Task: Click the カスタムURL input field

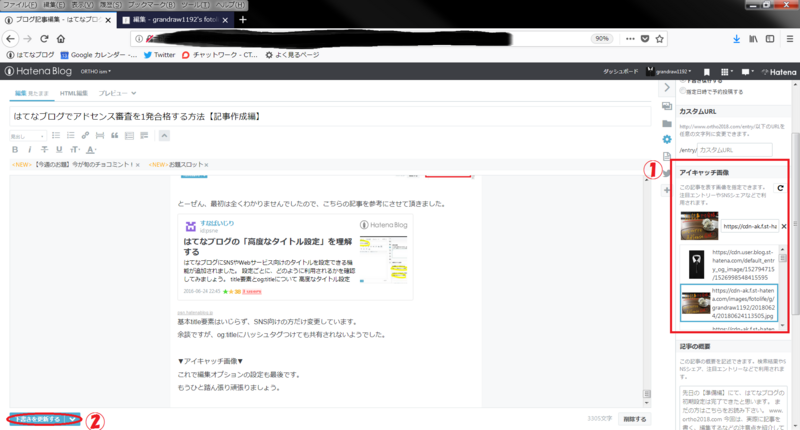Action: (735, 150)
